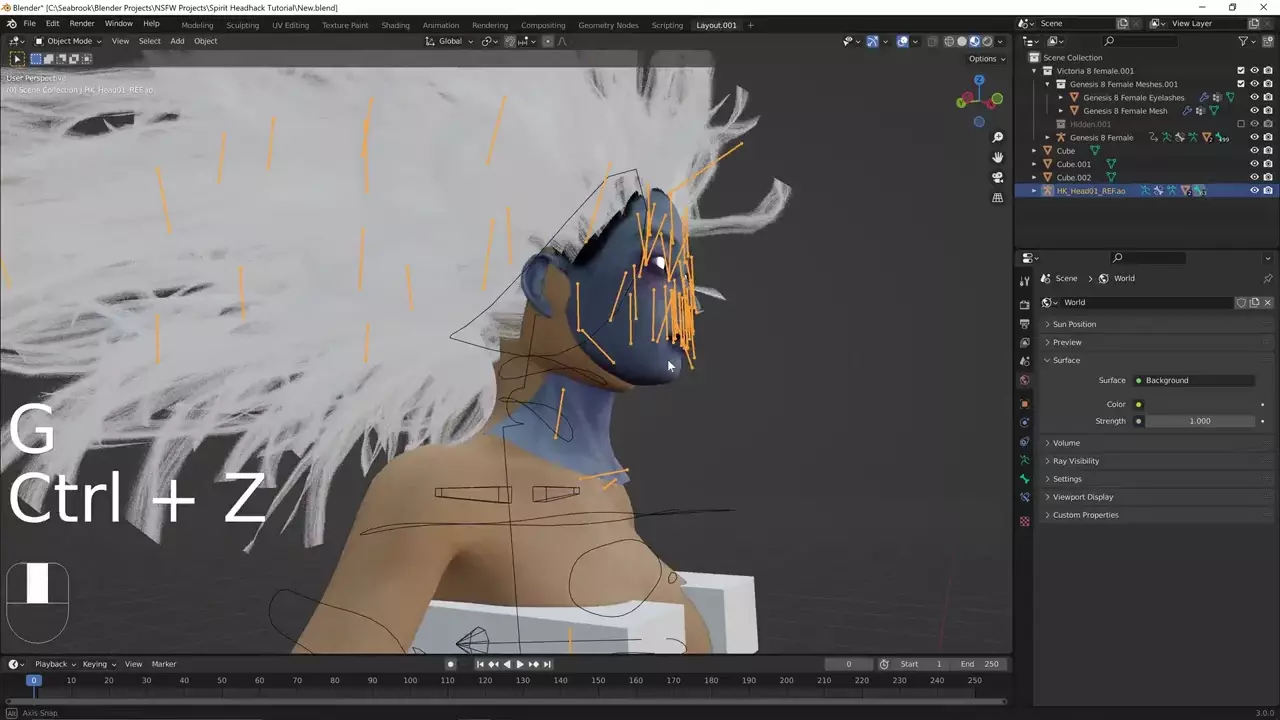
Task: Open the Render menu in top bar
Action: 82,23
